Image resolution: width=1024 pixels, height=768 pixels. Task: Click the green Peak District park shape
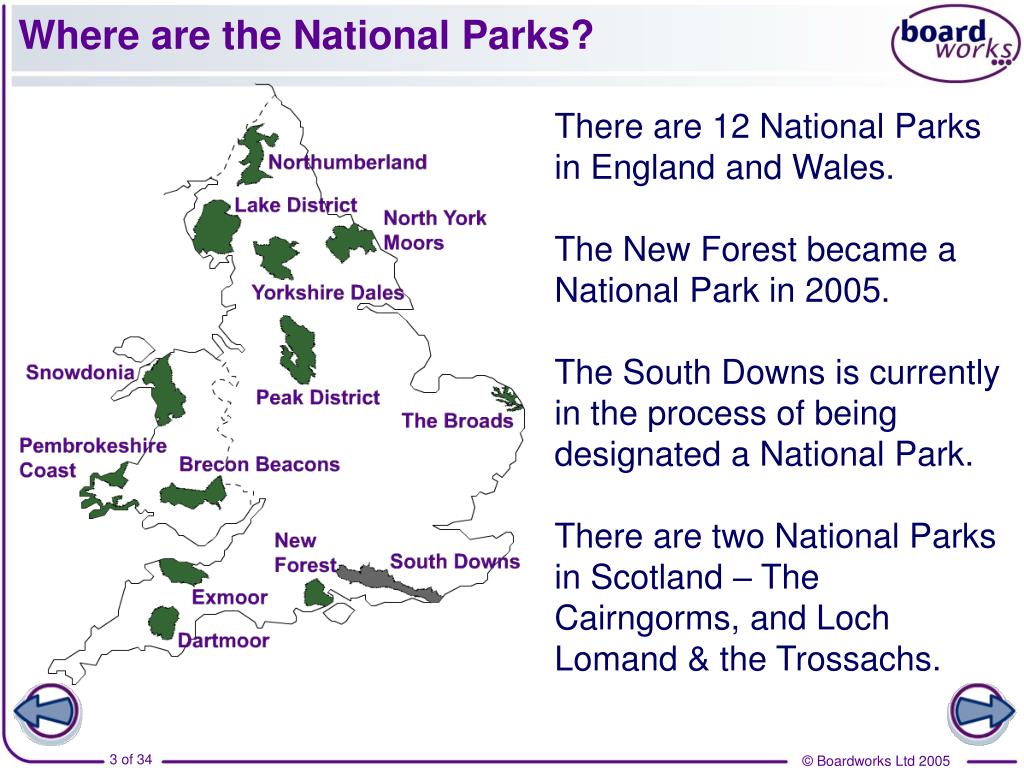click(298, 349)
